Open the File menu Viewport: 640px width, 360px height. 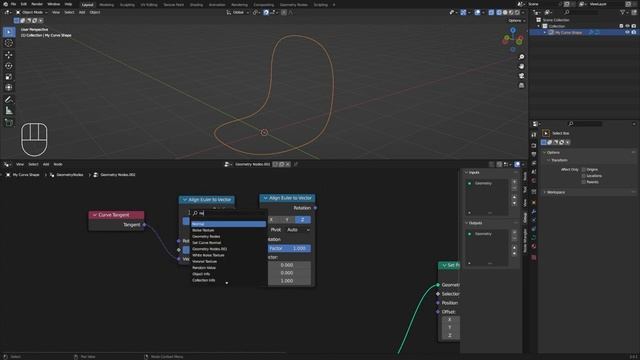tap(13, 4)
